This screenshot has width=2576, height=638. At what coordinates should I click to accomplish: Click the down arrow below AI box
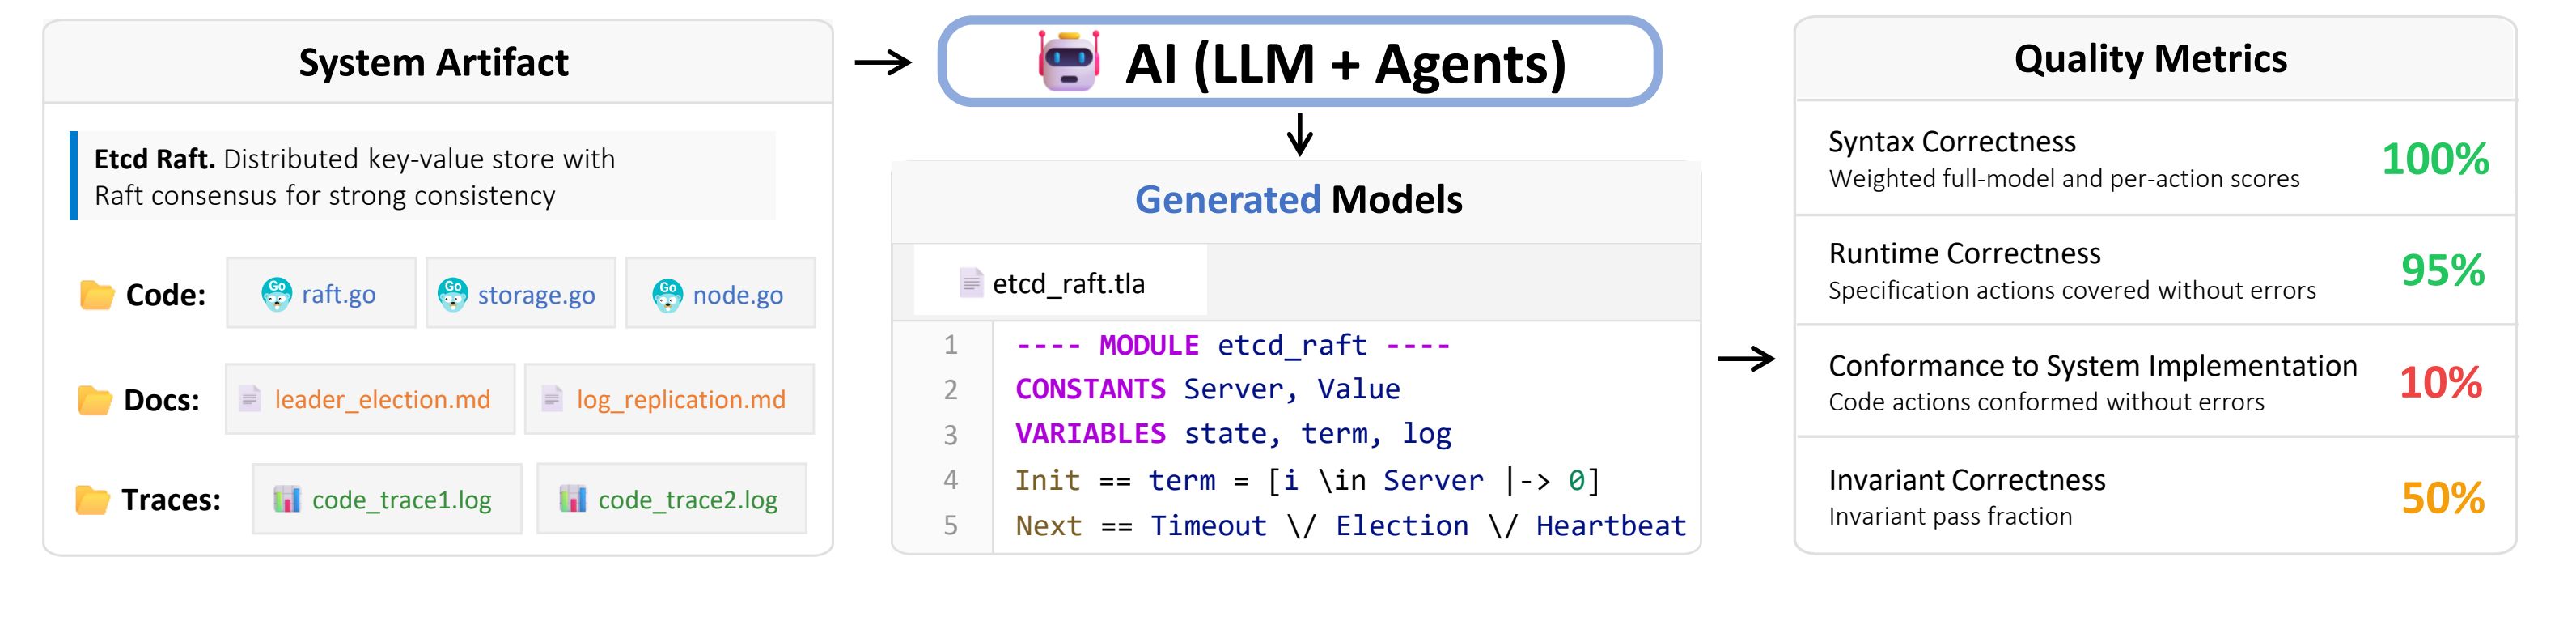click(1299, 134)
